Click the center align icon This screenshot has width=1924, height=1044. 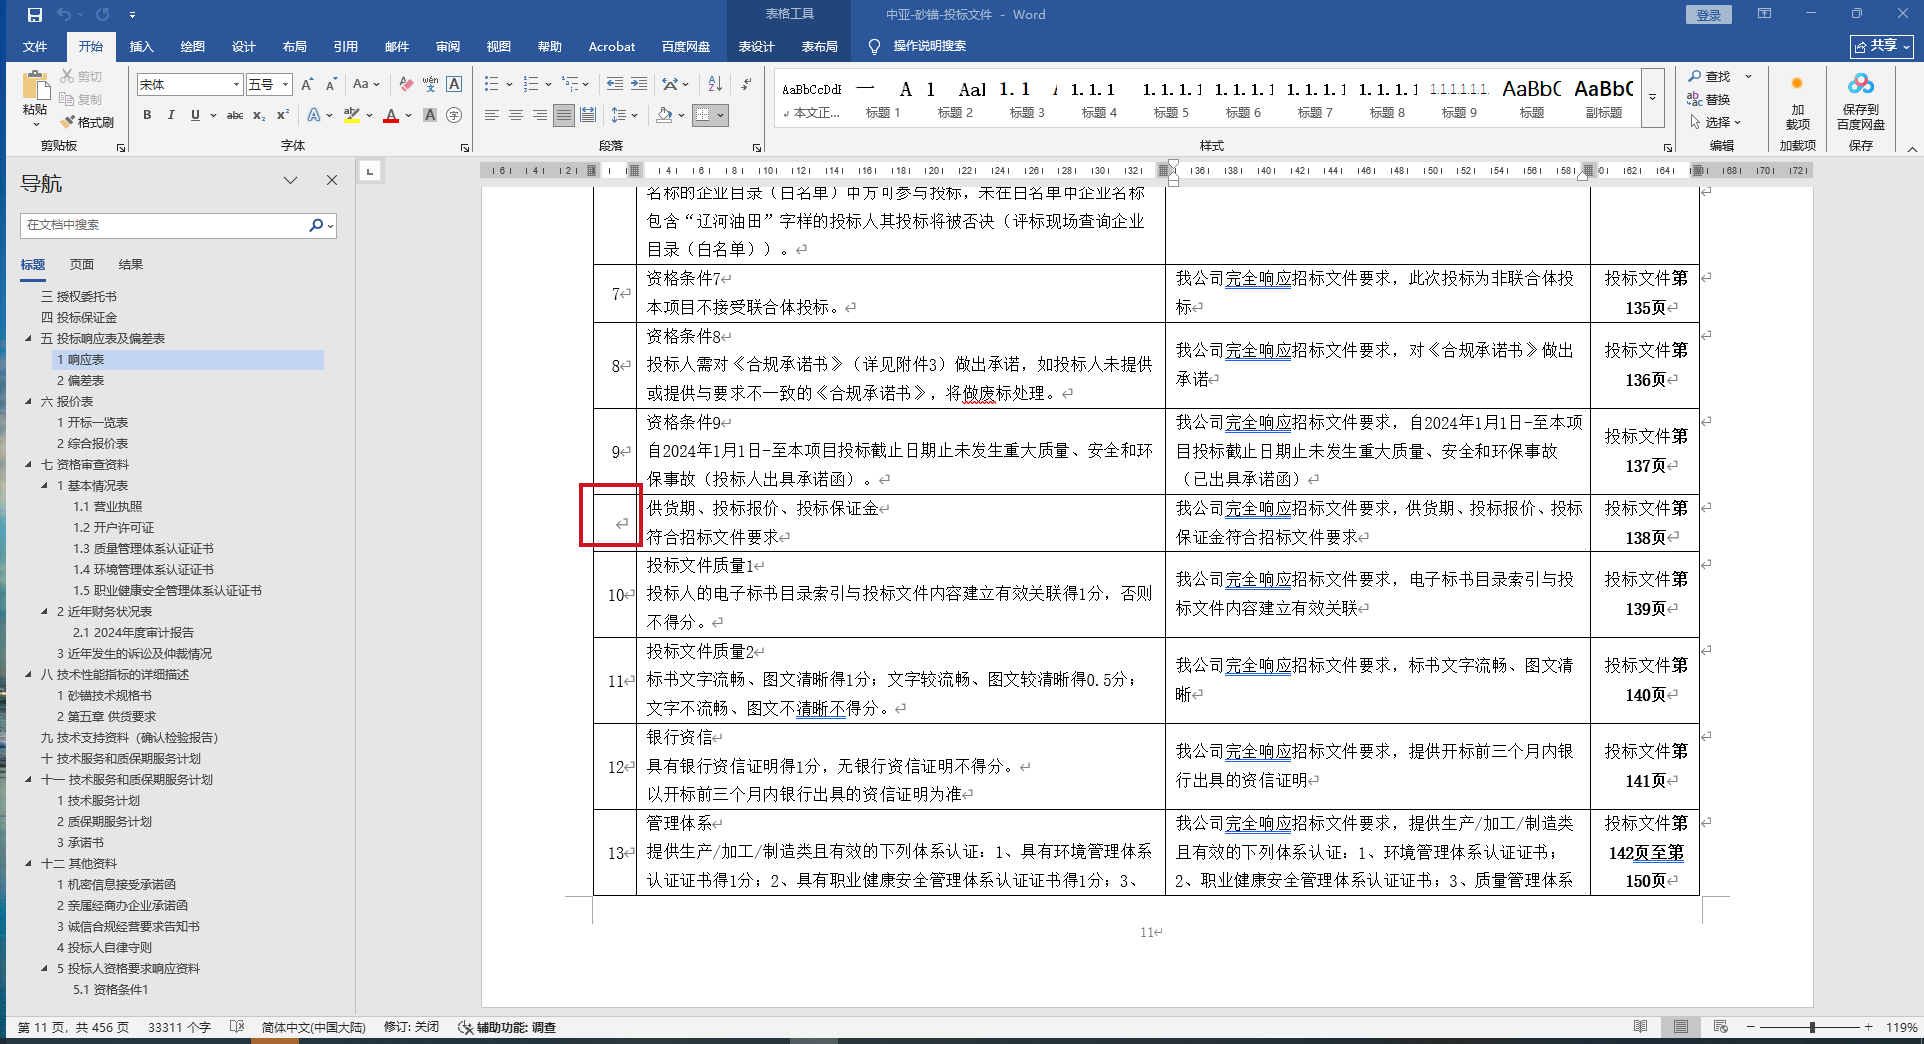[x=516, y=116]
